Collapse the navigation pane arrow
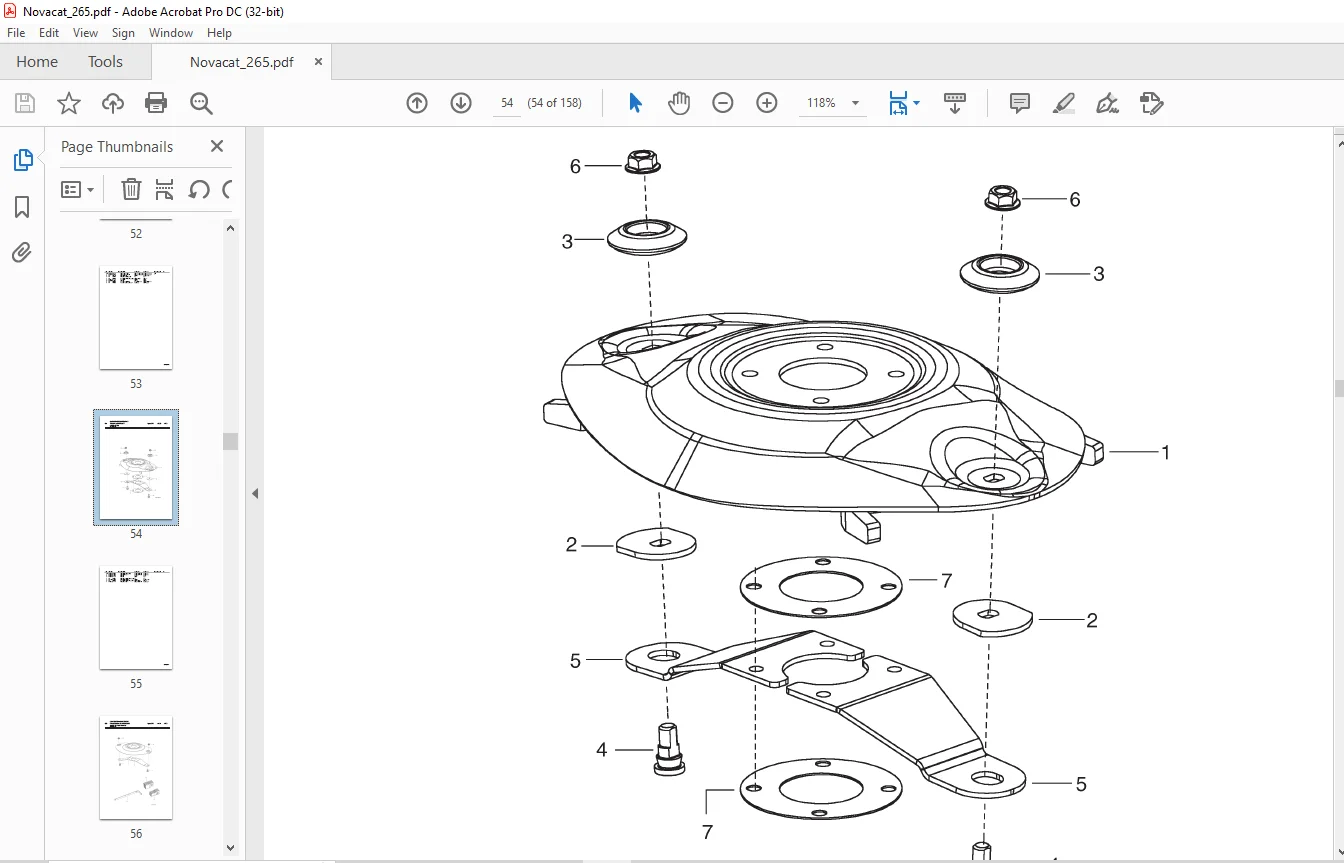This screenshot has height=863, width=1344. (255, 493)
